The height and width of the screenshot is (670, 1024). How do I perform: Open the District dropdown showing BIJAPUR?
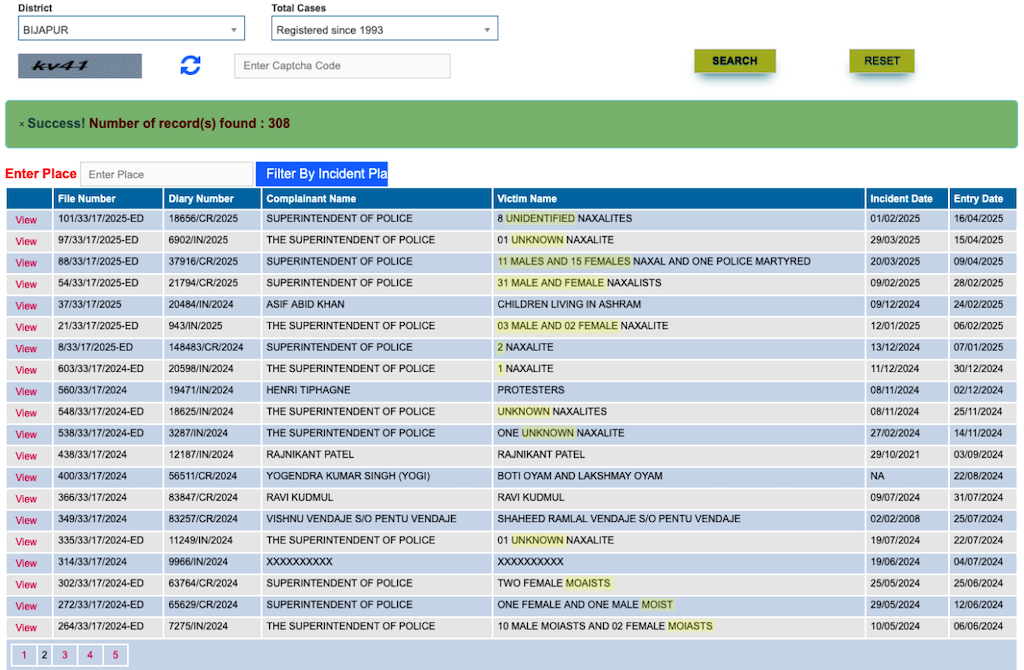point(131,30)
